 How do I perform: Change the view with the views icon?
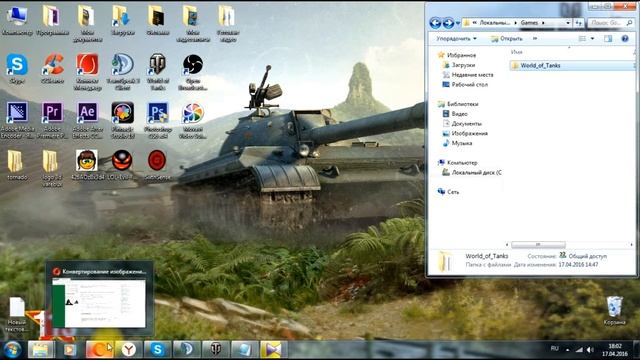point(582,38)
